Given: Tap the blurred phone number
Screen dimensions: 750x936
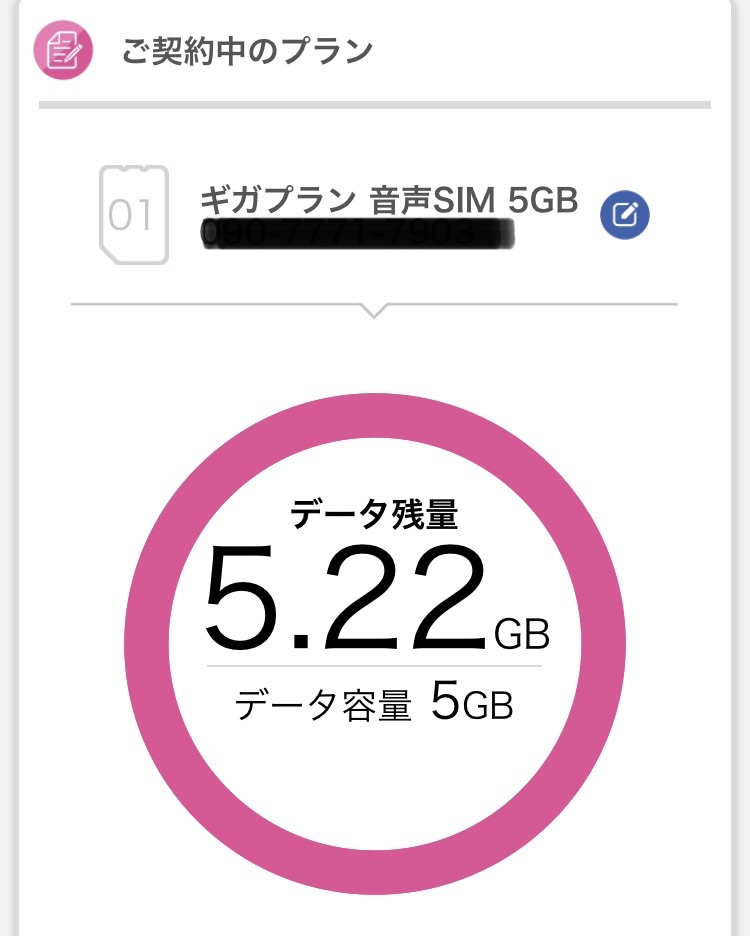Looking at the screenshot, I should click(x=357, y=234).
